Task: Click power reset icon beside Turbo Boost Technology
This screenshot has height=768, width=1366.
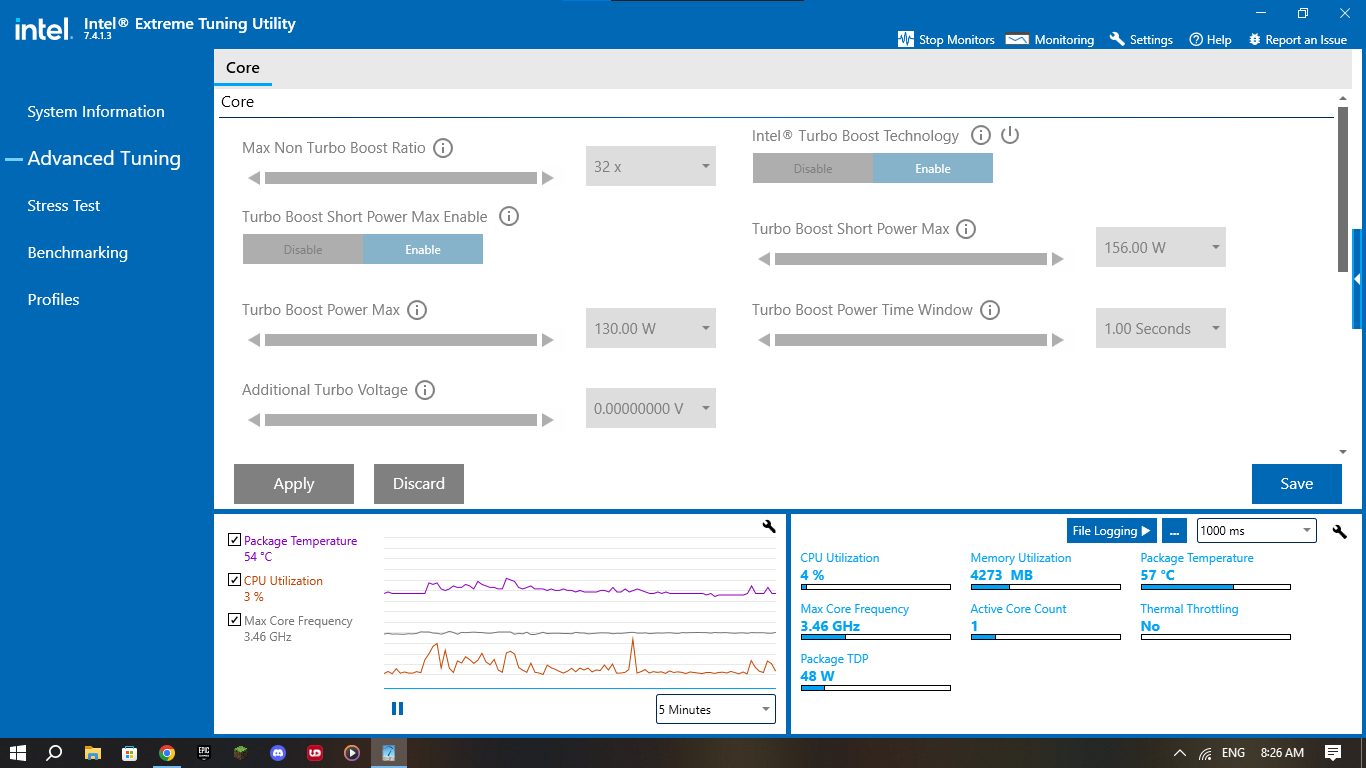Action: point(1010,135)
